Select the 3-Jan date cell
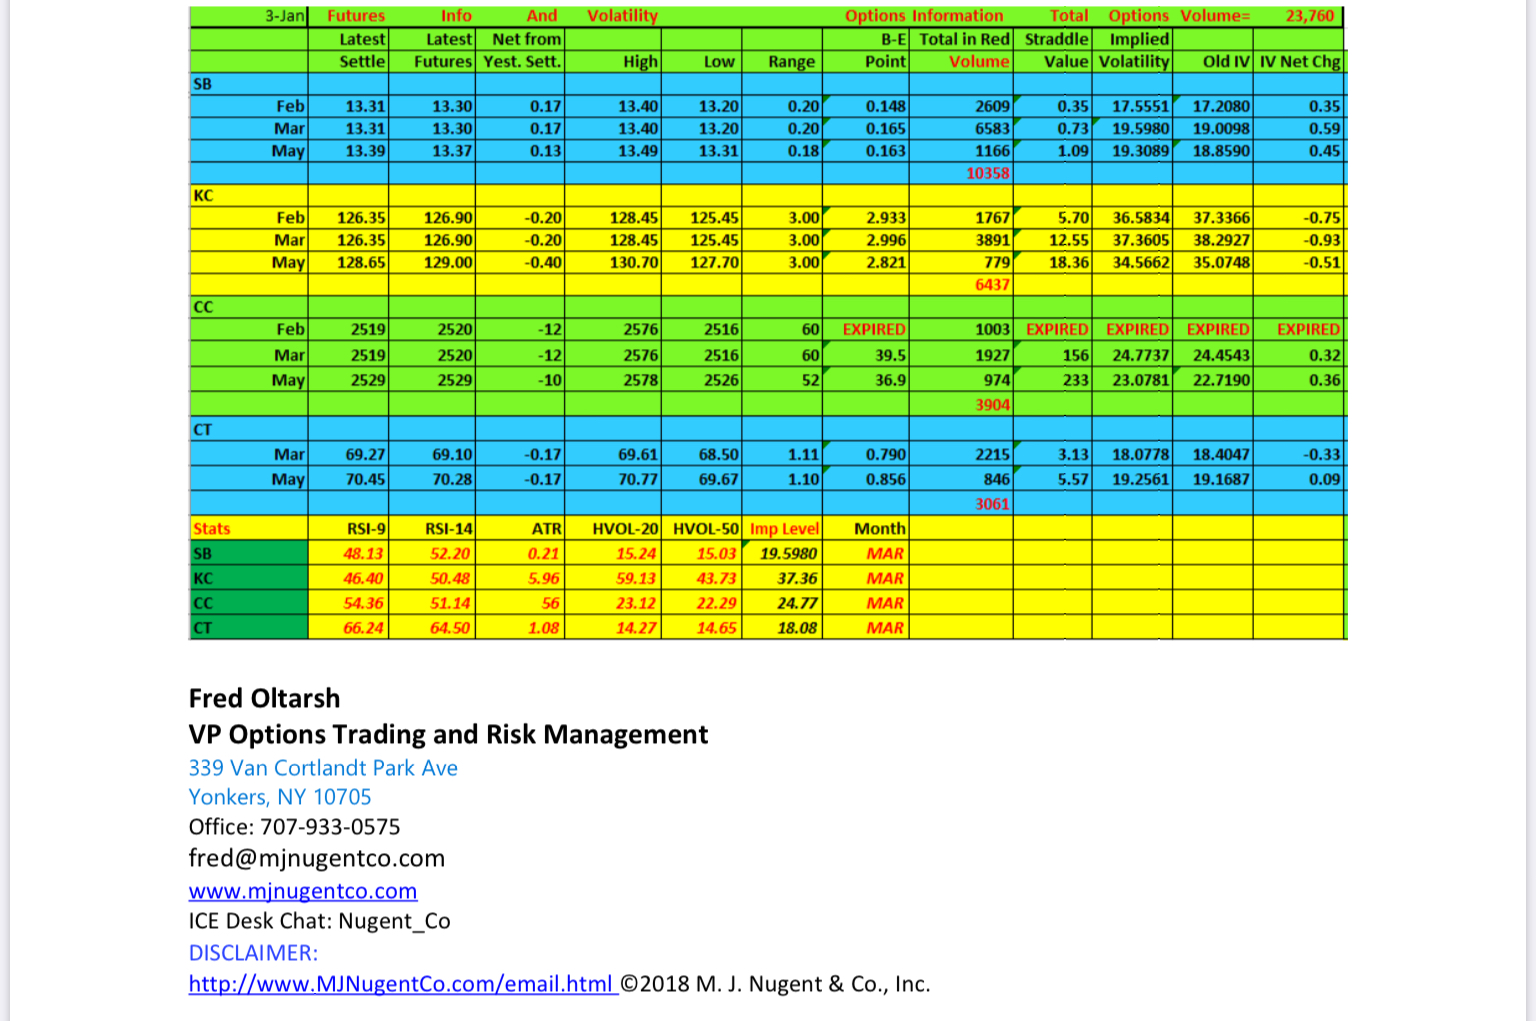 pyautogui.click(x=285, y=16)
